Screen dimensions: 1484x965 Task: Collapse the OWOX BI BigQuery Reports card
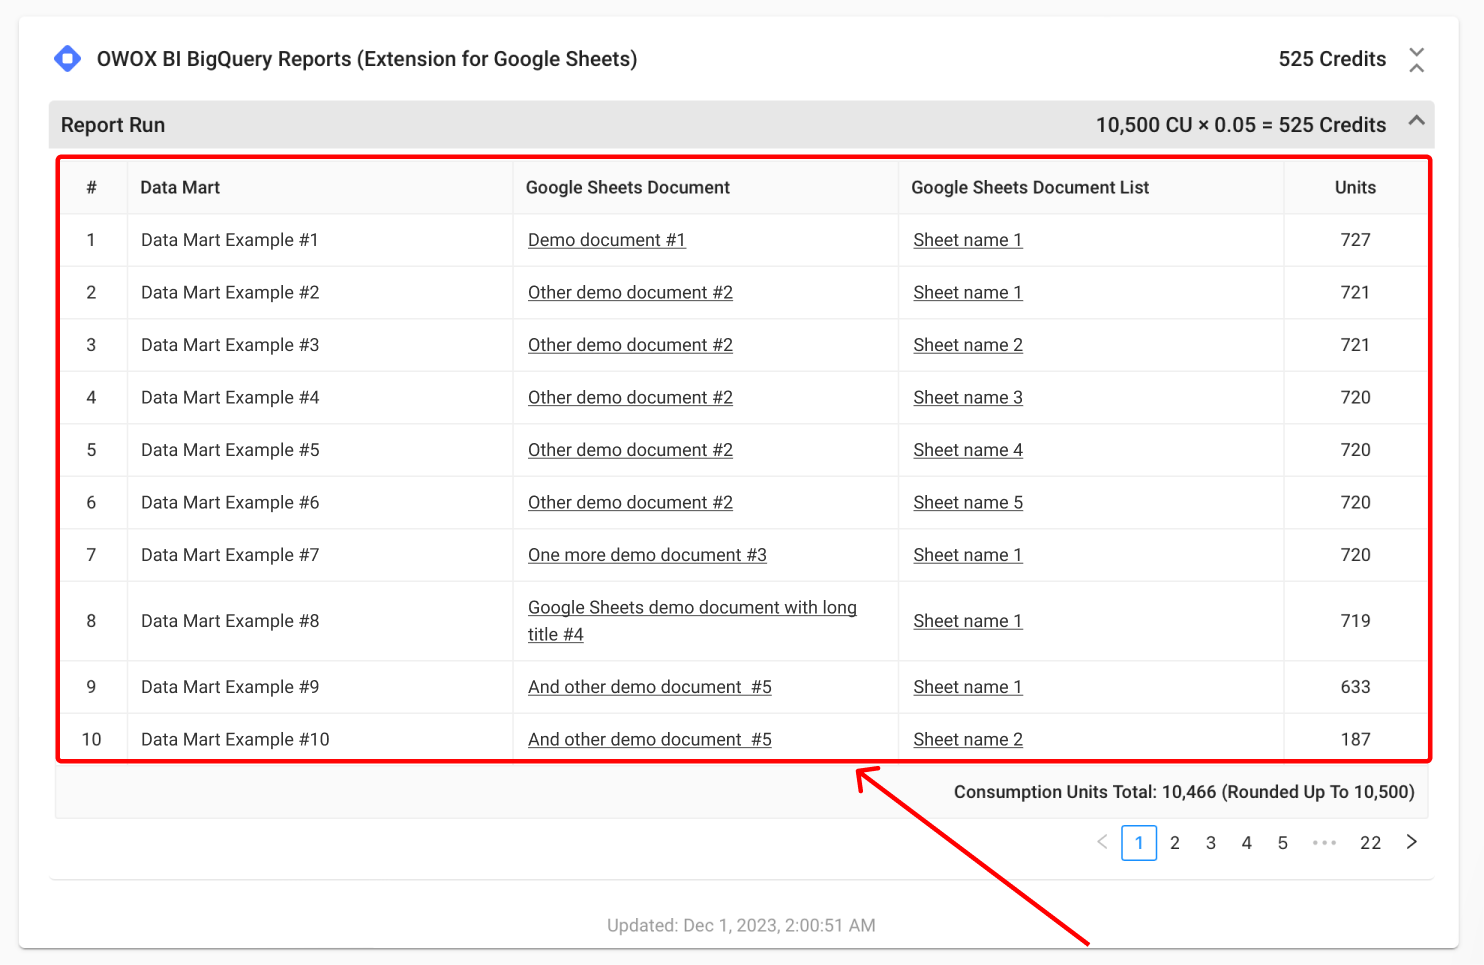[1416, 59]
